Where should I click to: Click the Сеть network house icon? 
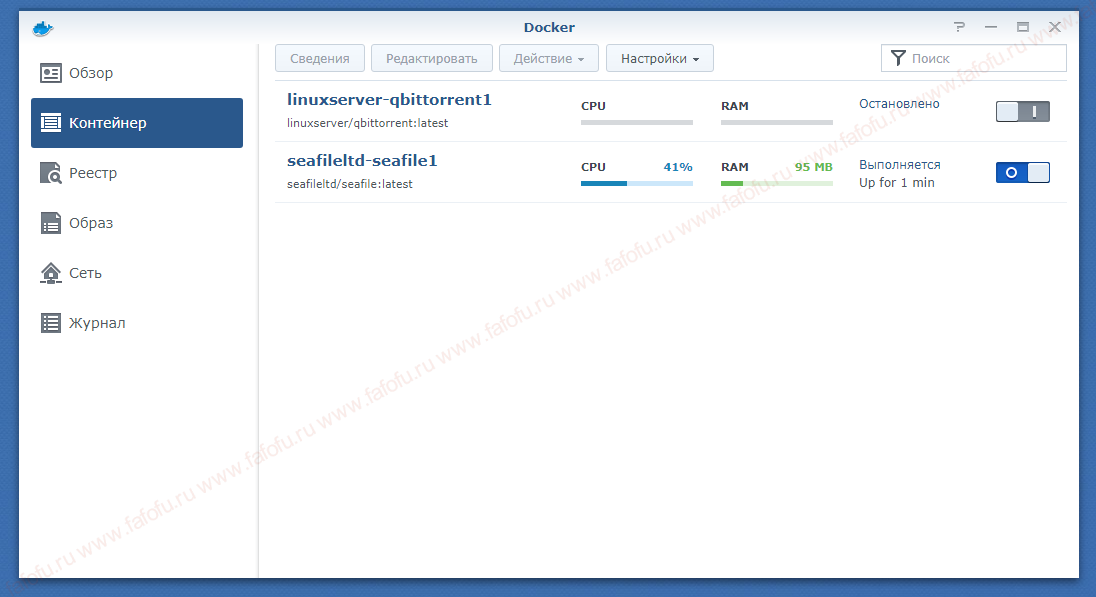coord(50,273)
